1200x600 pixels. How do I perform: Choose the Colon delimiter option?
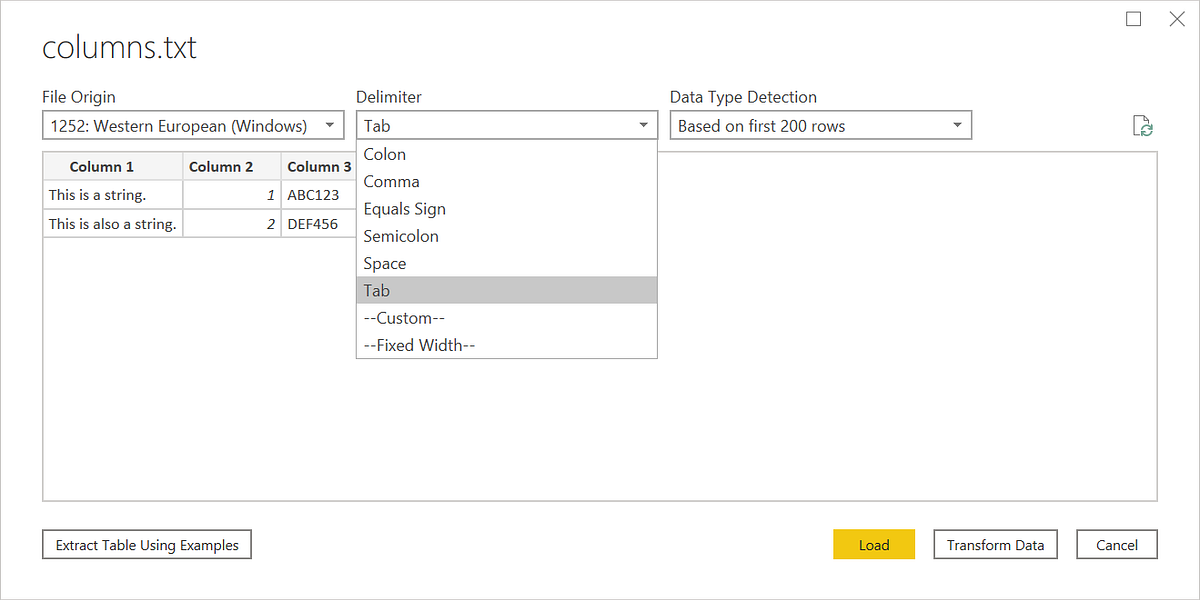(x=385, y=154)
